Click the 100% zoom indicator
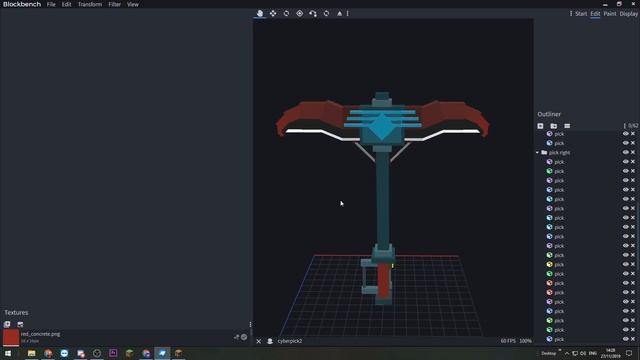 (x=525, y=341)
